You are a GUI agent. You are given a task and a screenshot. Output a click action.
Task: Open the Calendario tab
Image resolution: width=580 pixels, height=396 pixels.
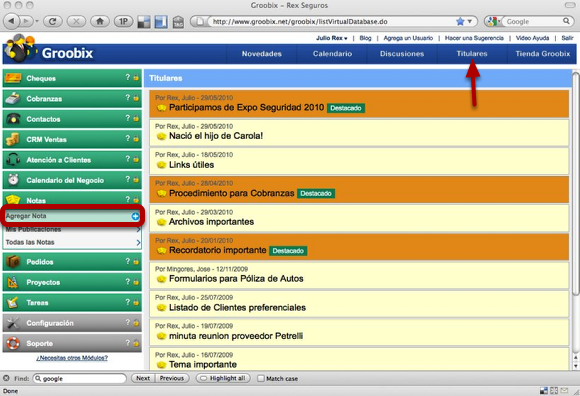point(332,54)
